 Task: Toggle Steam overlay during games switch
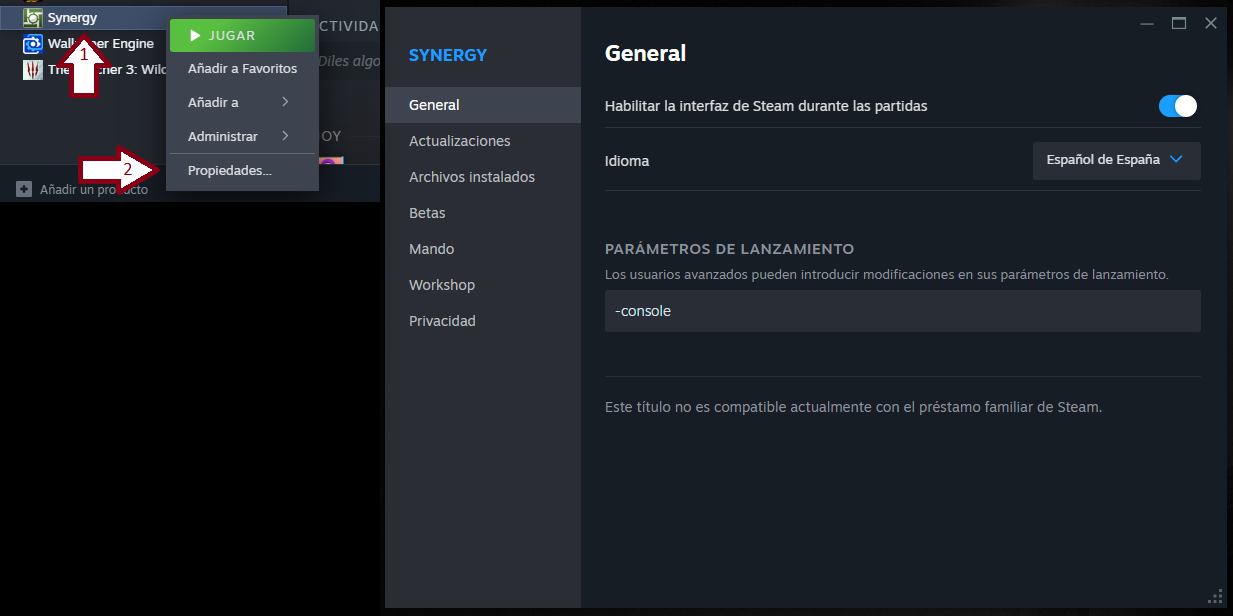1178,106
